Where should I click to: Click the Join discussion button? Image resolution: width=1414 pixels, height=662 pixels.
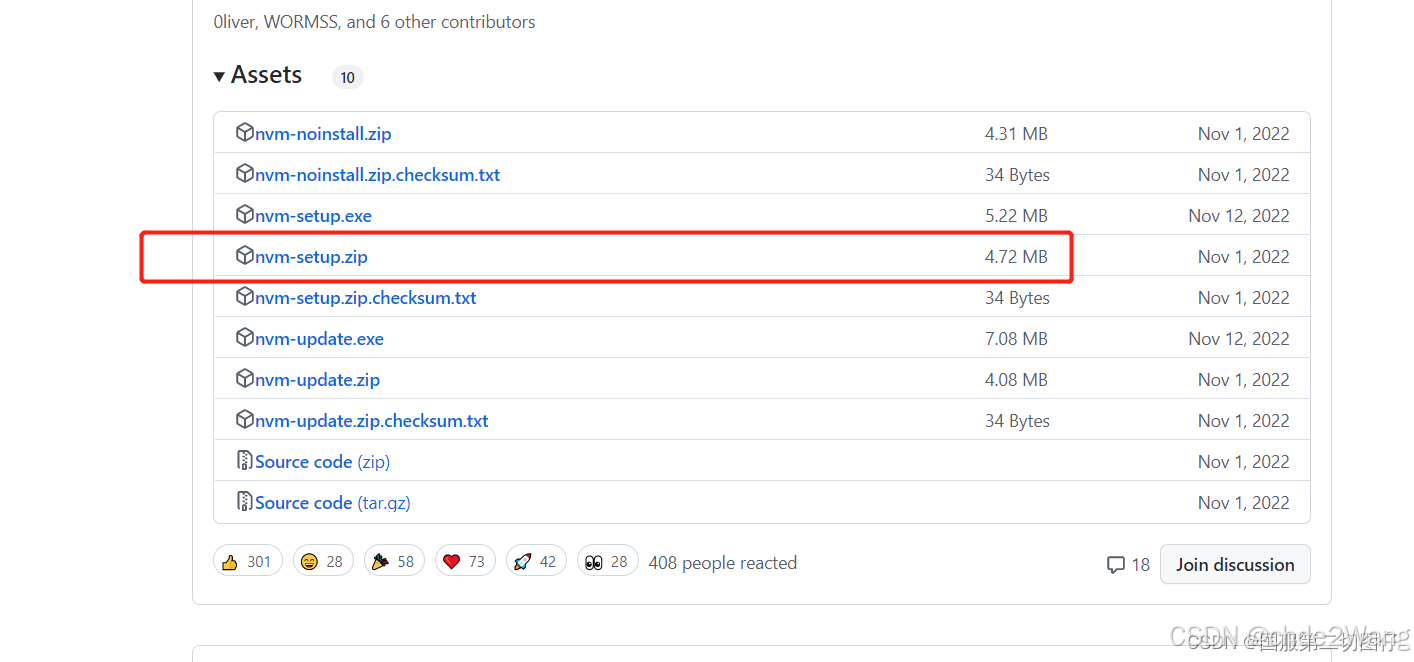(x=1235, y=565)
